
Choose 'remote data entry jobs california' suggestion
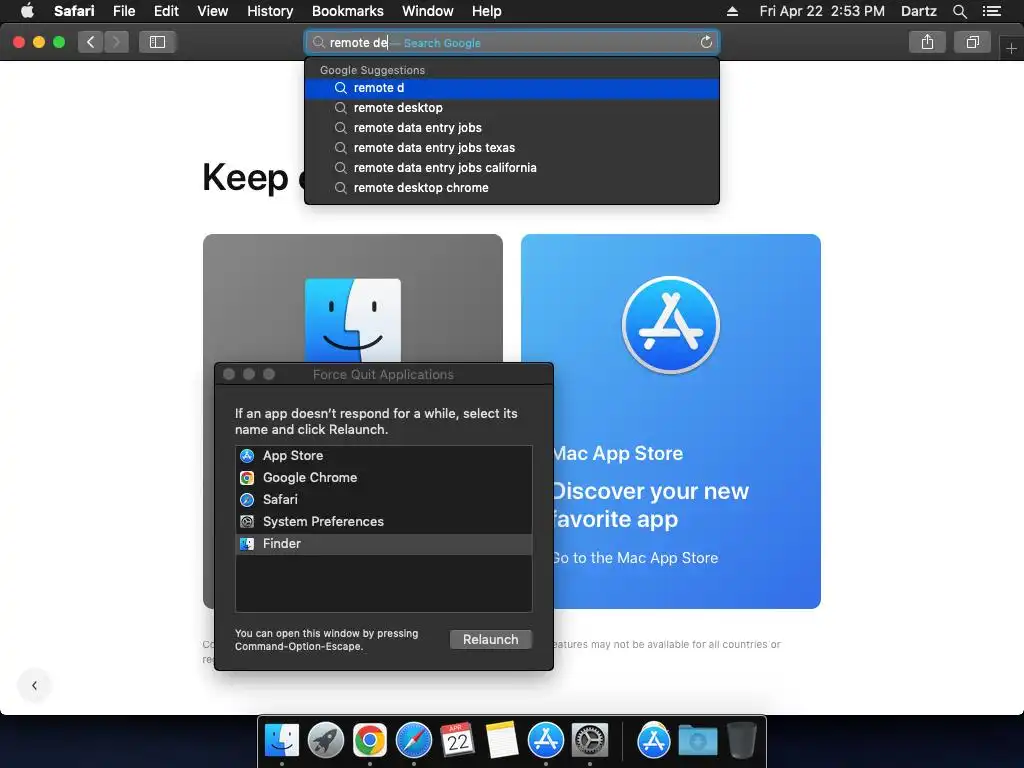(511, 168)
